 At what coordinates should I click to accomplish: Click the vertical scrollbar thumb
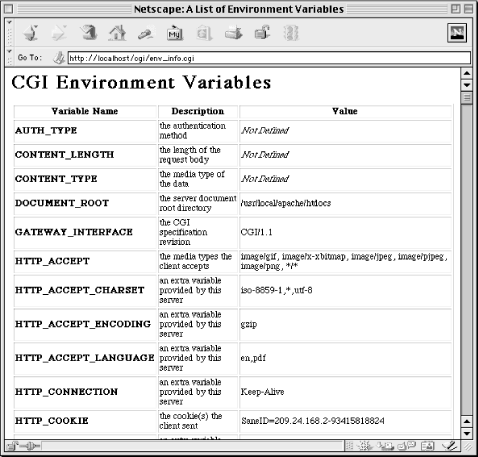(467, 98)
